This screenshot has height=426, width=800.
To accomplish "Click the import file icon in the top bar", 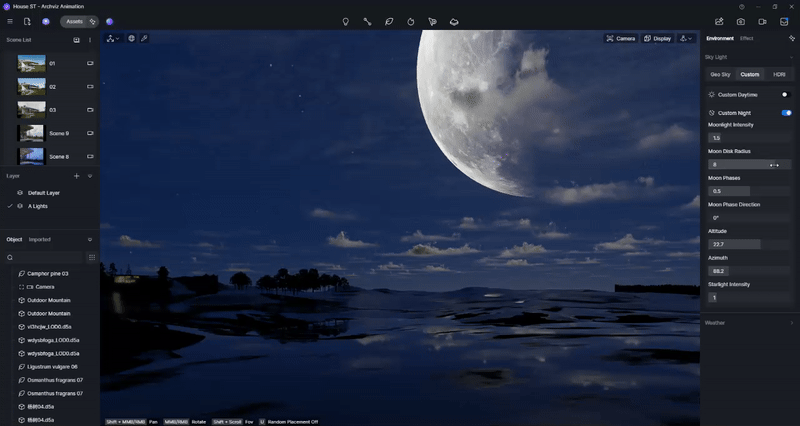I will 27,21.
